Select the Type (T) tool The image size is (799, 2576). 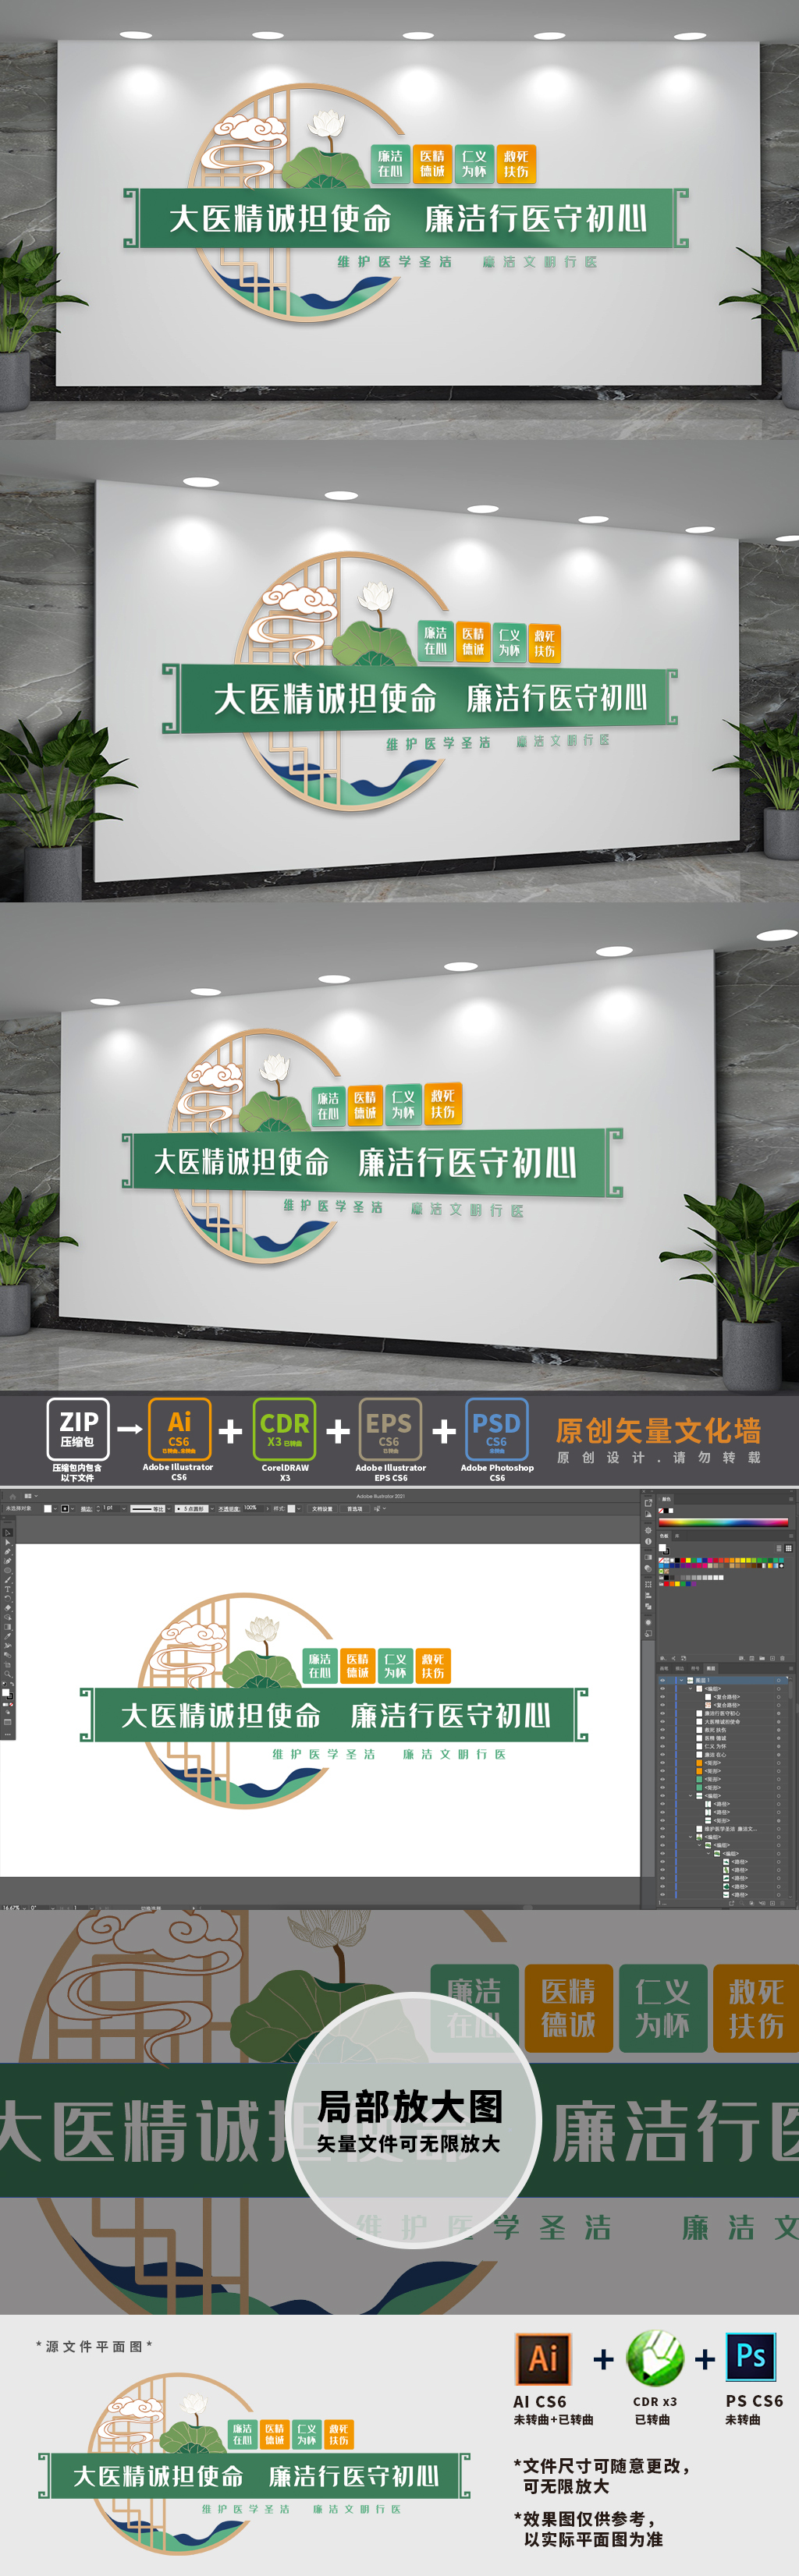8,1590
